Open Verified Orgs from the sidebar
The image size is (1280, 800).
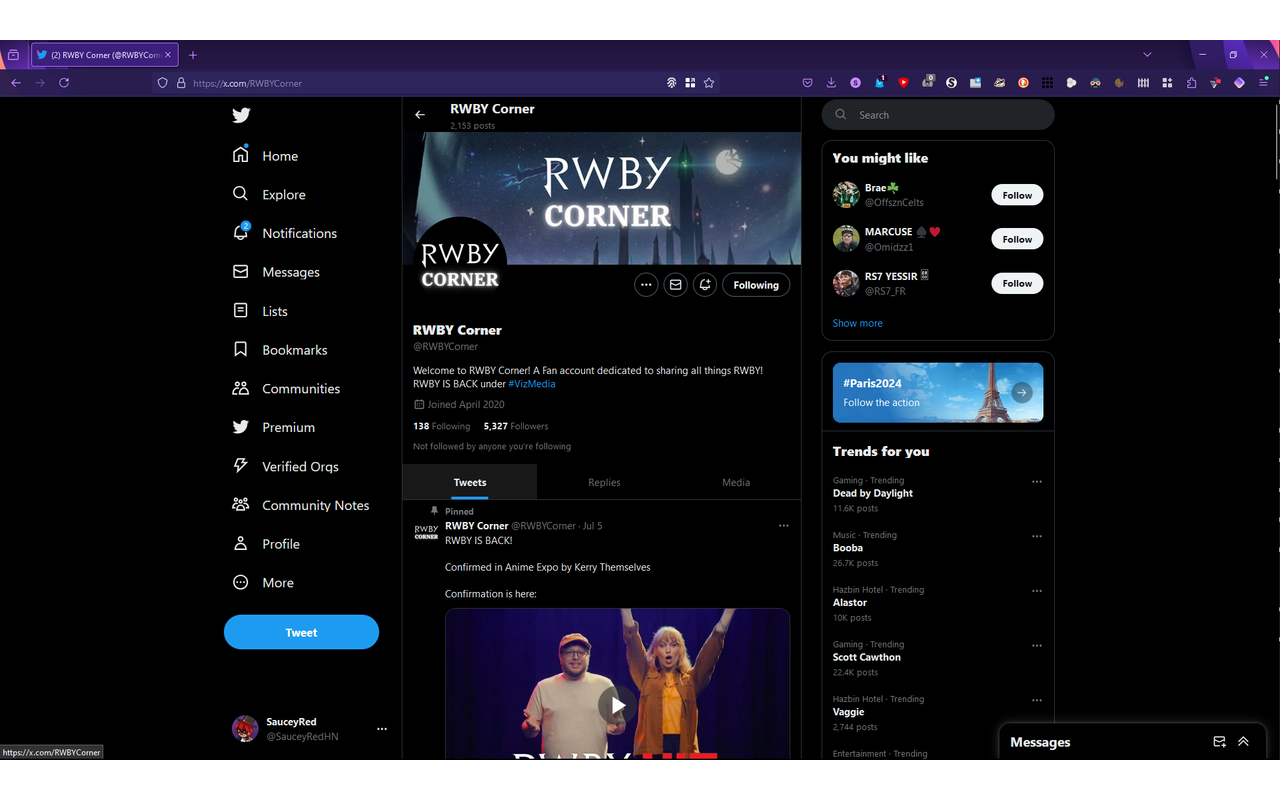click(x=285, y=466)
